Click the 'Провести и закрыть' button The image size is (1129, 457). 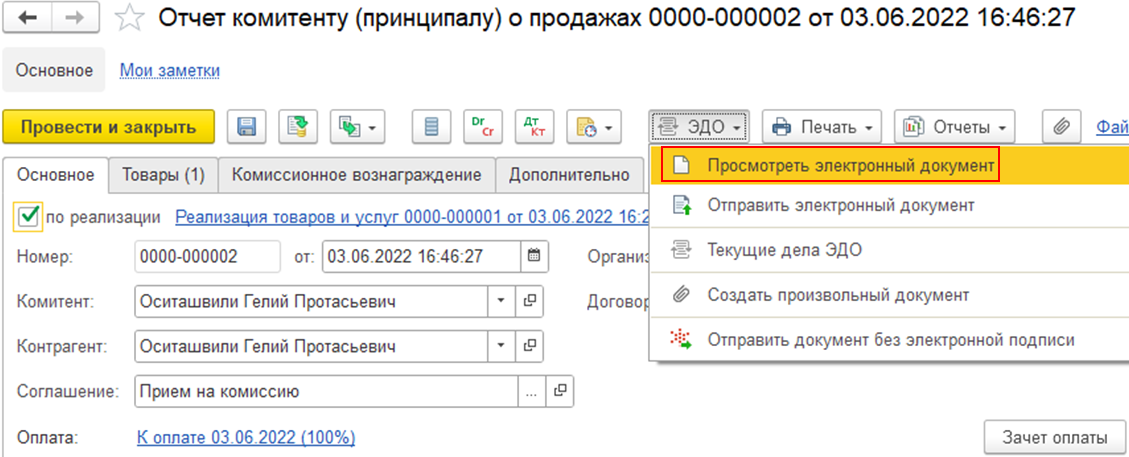pos(108,127)
